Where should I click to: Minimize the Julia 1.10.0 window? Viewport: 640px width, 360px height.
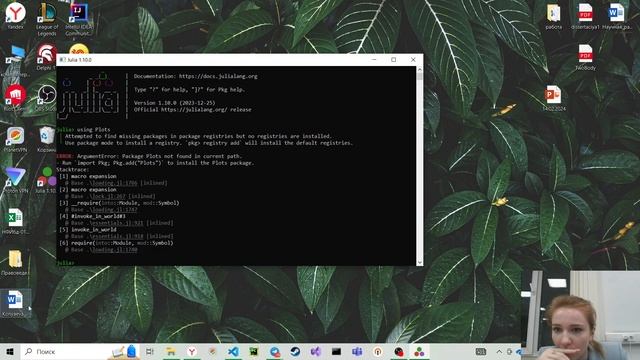point(374,60)
